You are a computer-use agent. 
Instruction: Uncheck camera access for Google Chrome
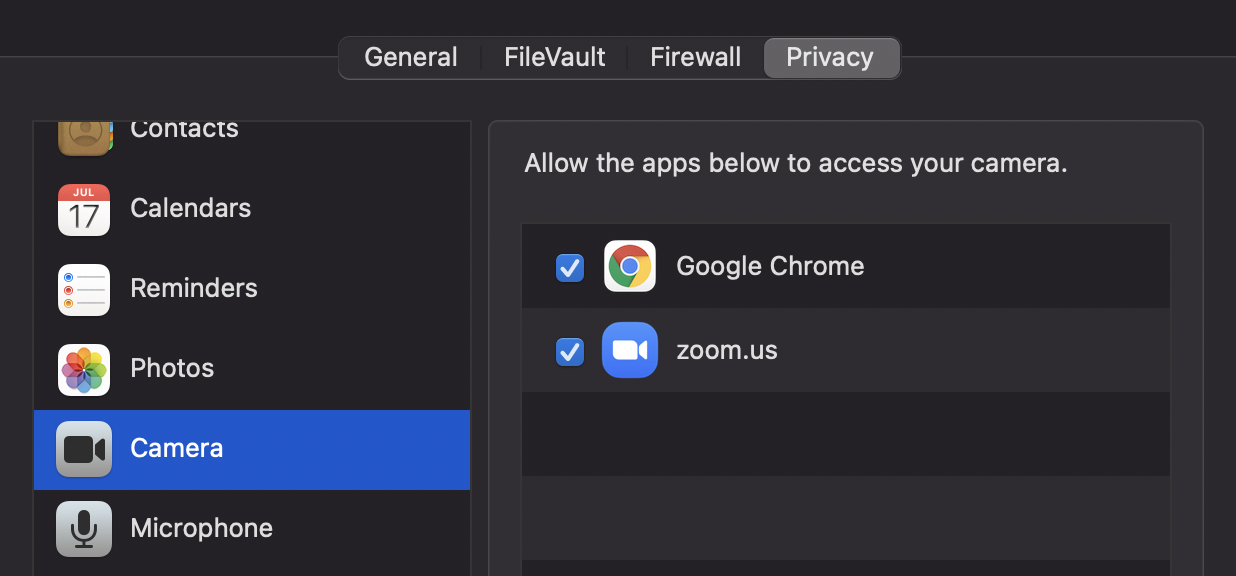click(570, 268)
